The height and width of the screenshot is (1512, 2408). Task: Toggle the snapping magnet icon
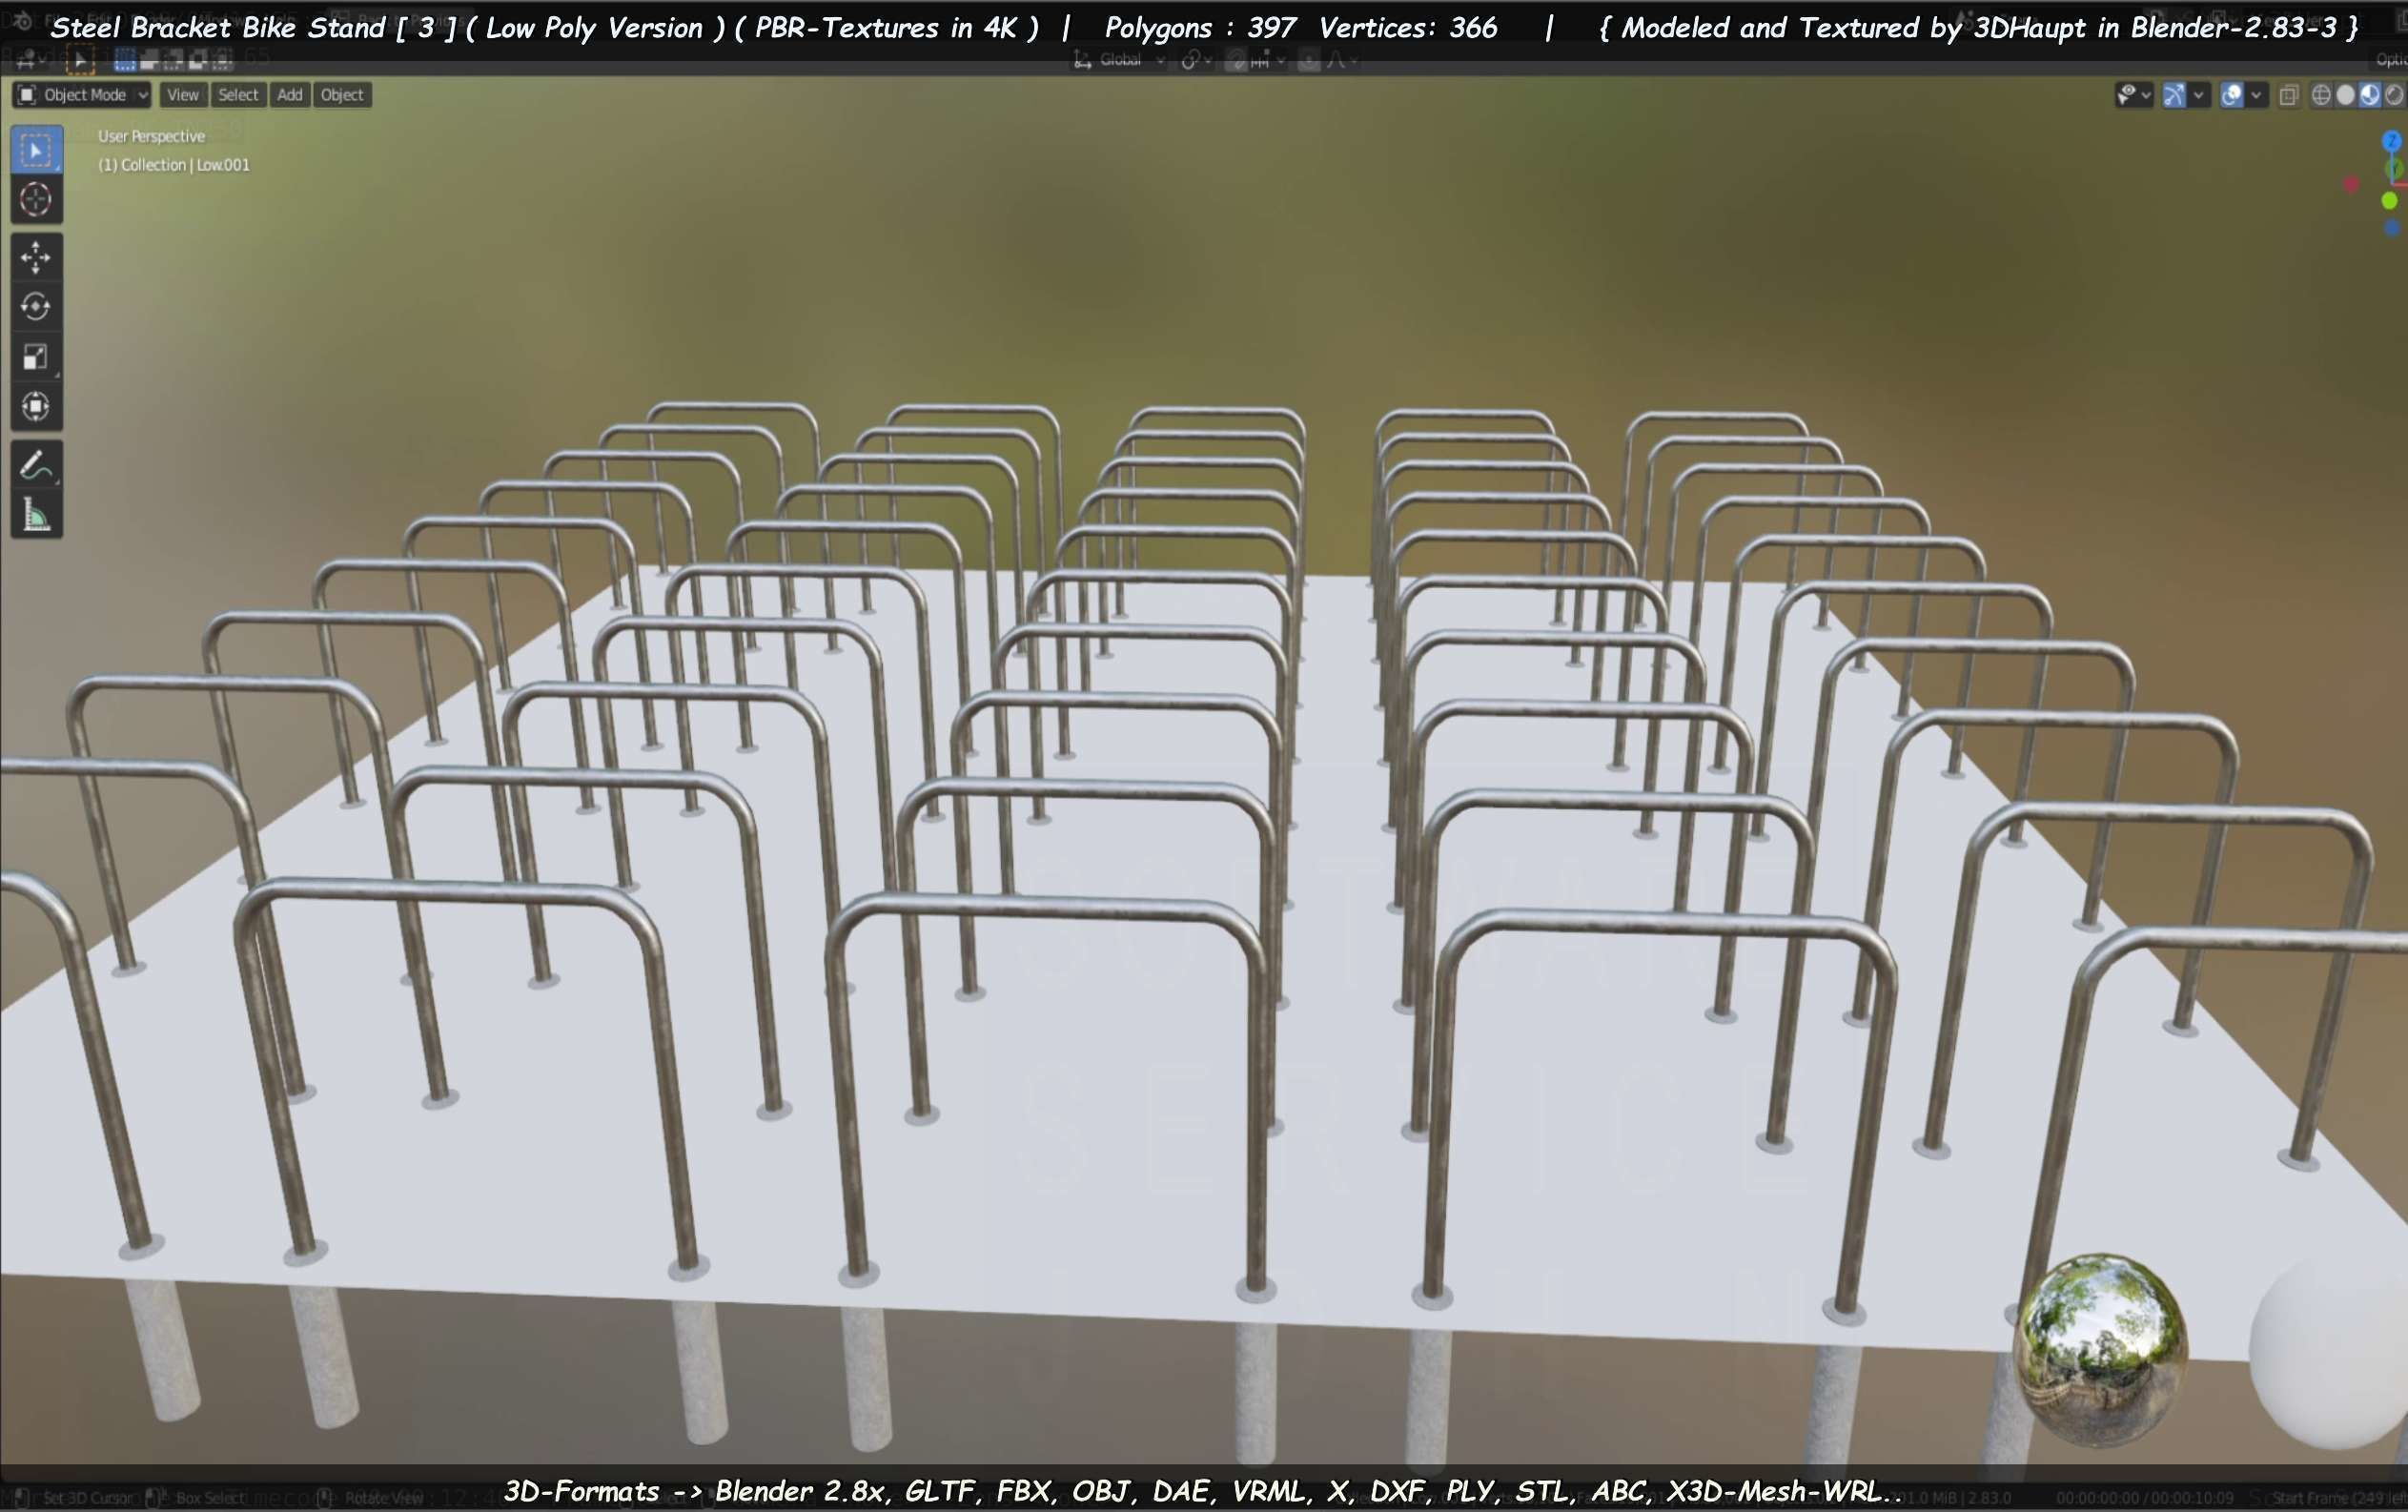(x=1237, y=60)
